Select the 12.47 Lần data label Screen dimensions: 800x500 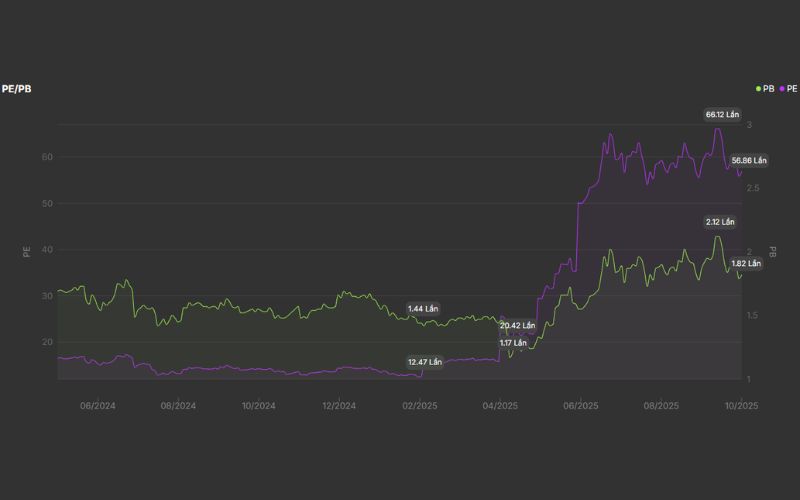[x=424, y=361]
